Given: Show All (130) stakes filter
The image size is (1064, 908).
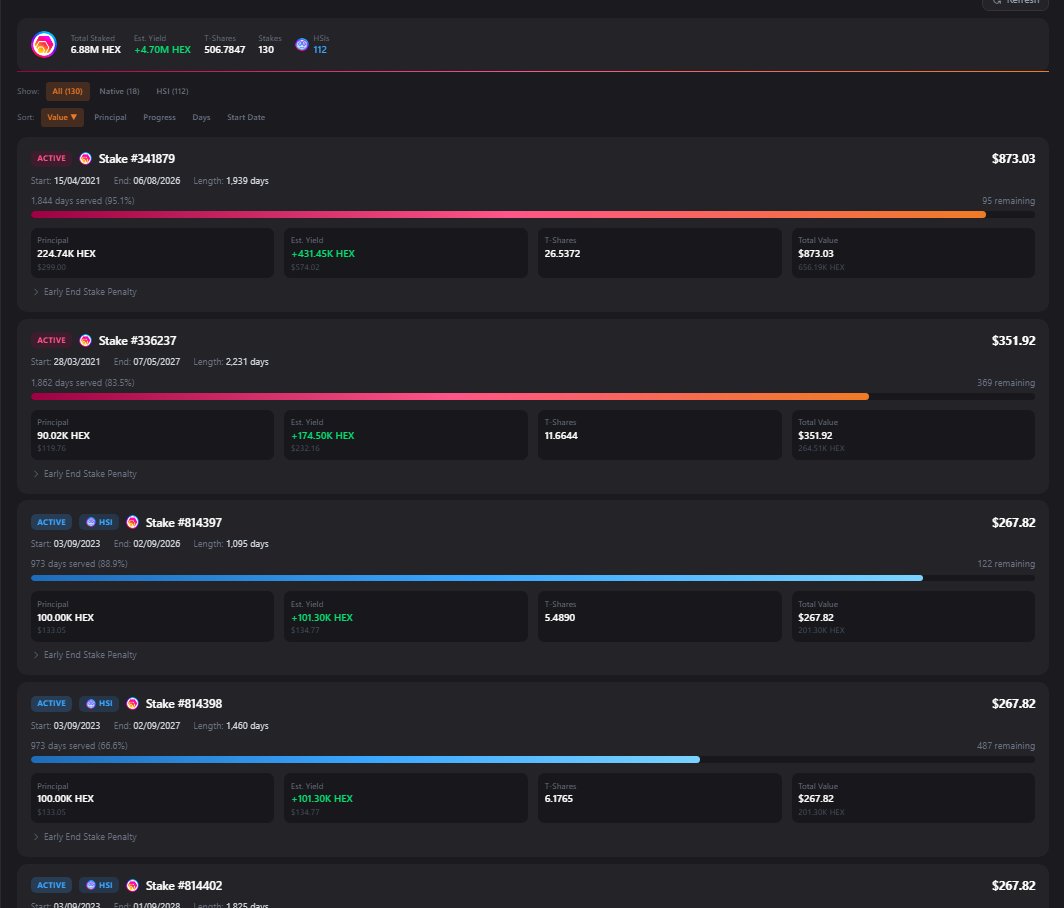Looking at the screenshot, I should [x=68, y=91].
